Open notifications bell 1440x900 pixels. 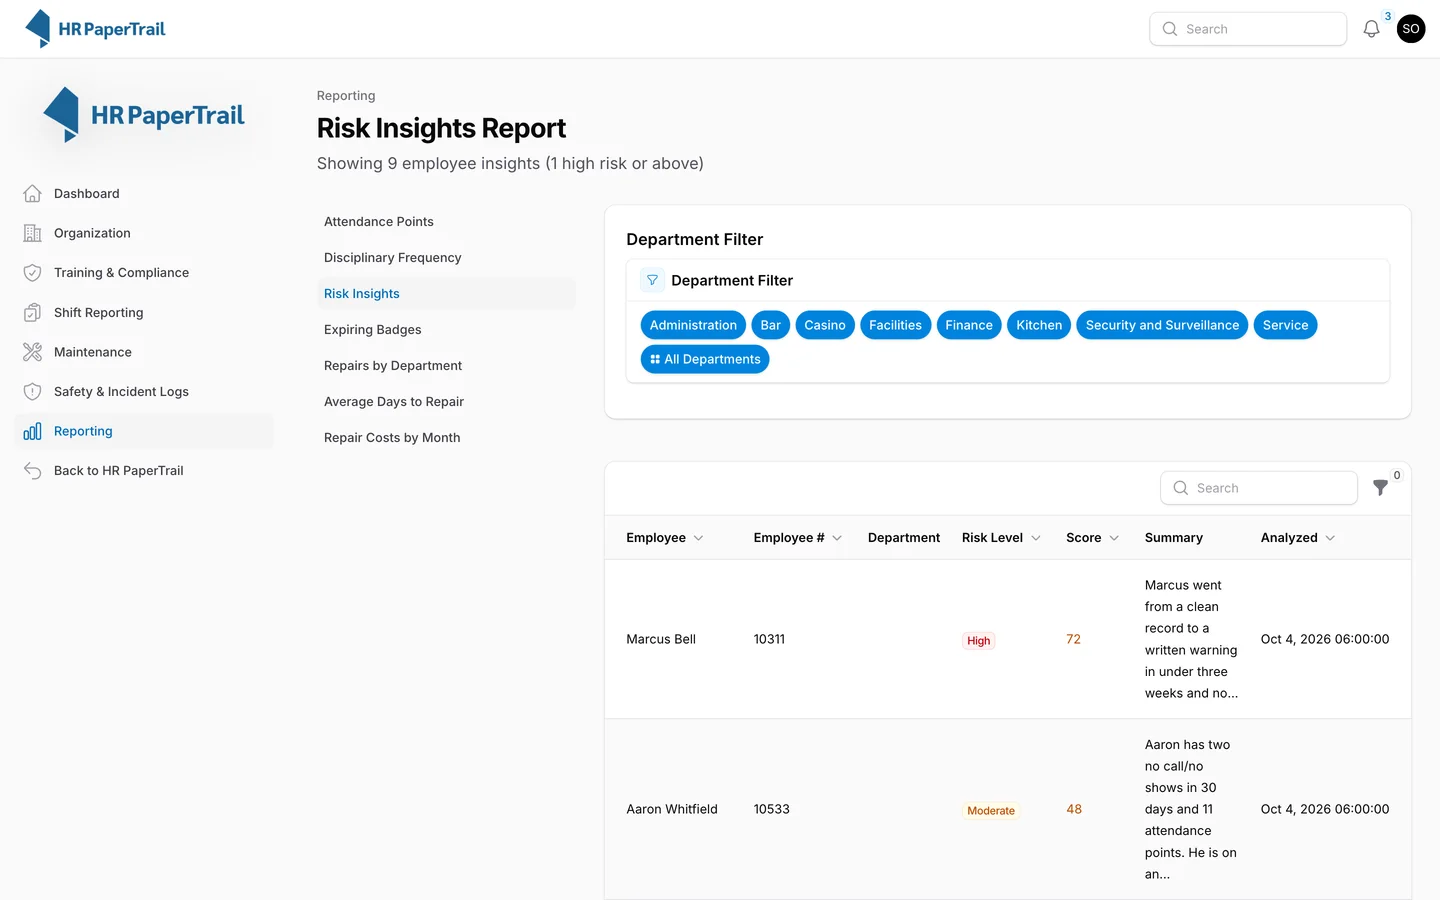[1371, 29]
